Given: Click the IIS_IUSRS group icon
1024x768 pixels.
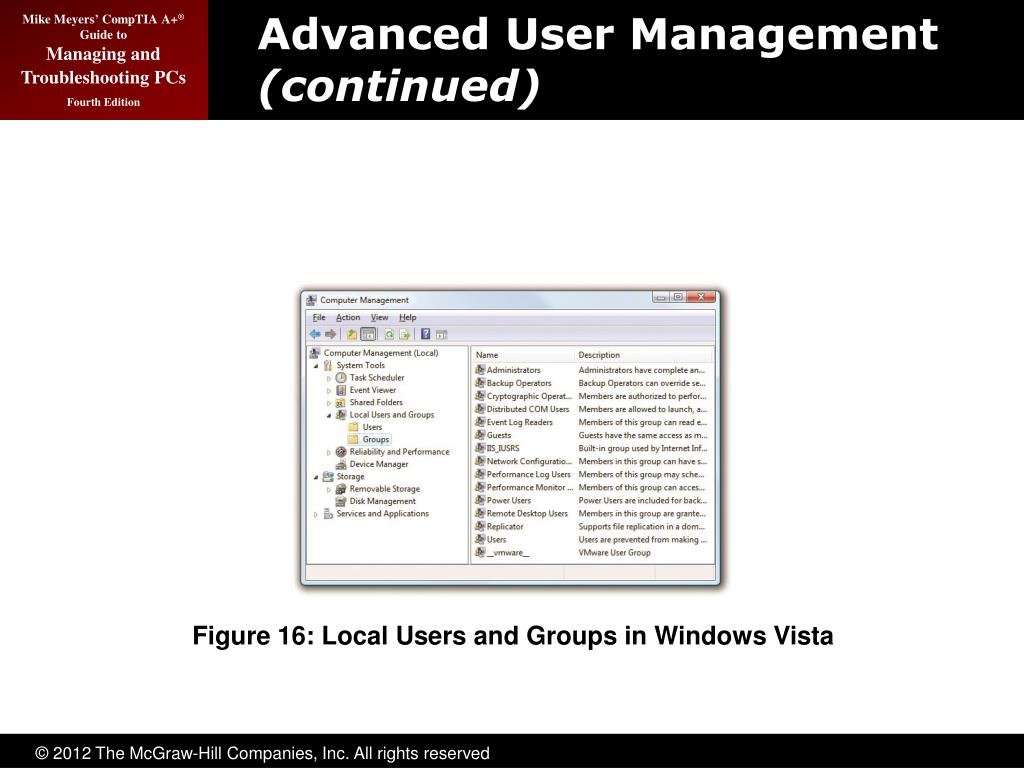Looking at the screenshot, I should point(480,448).
